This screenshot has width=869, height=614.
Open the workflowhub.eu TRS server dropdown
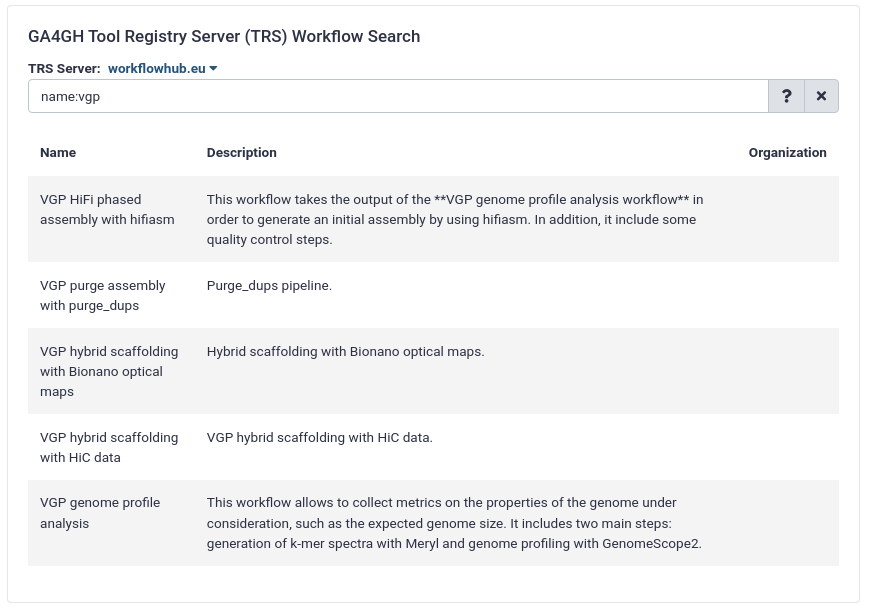coord(162,69)
